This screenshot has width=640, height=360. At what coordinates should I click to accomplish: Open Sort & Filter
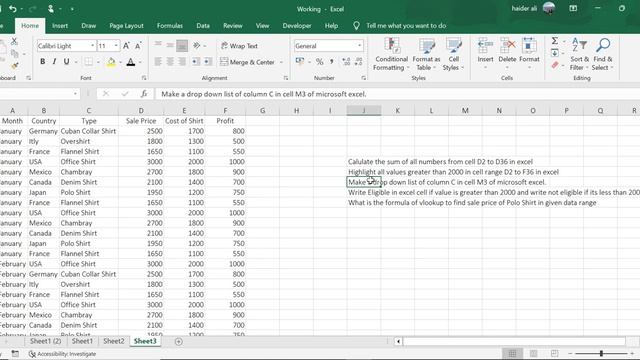(580, 54)
